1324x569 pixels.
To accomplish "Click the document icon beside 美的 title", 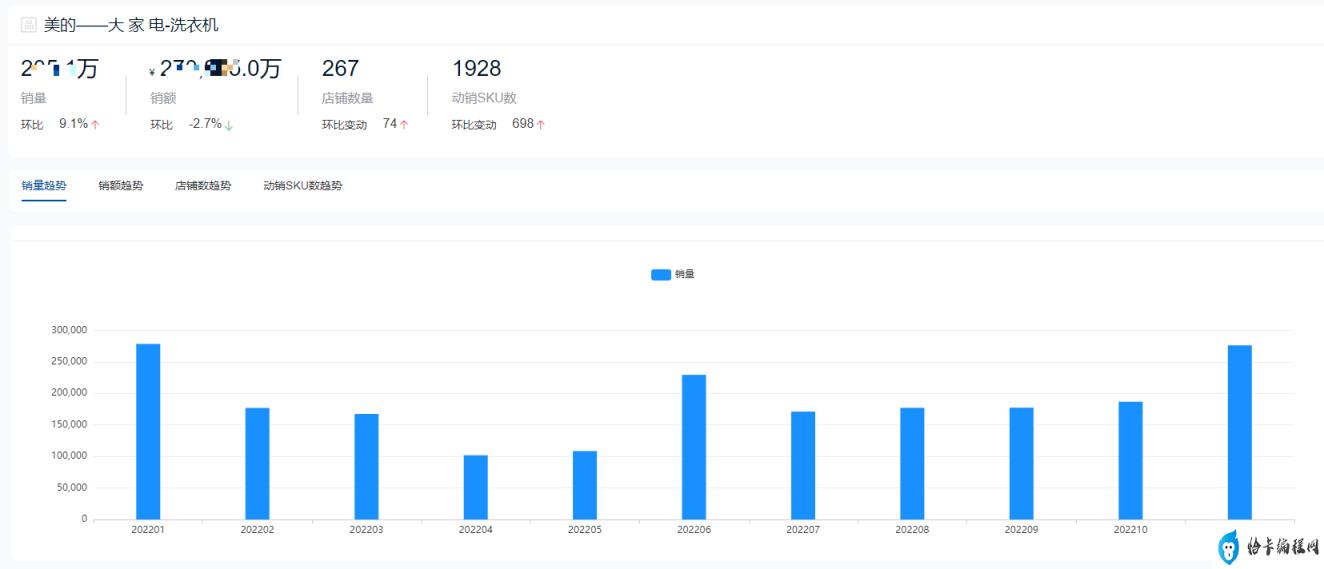I will click(28, 25).
